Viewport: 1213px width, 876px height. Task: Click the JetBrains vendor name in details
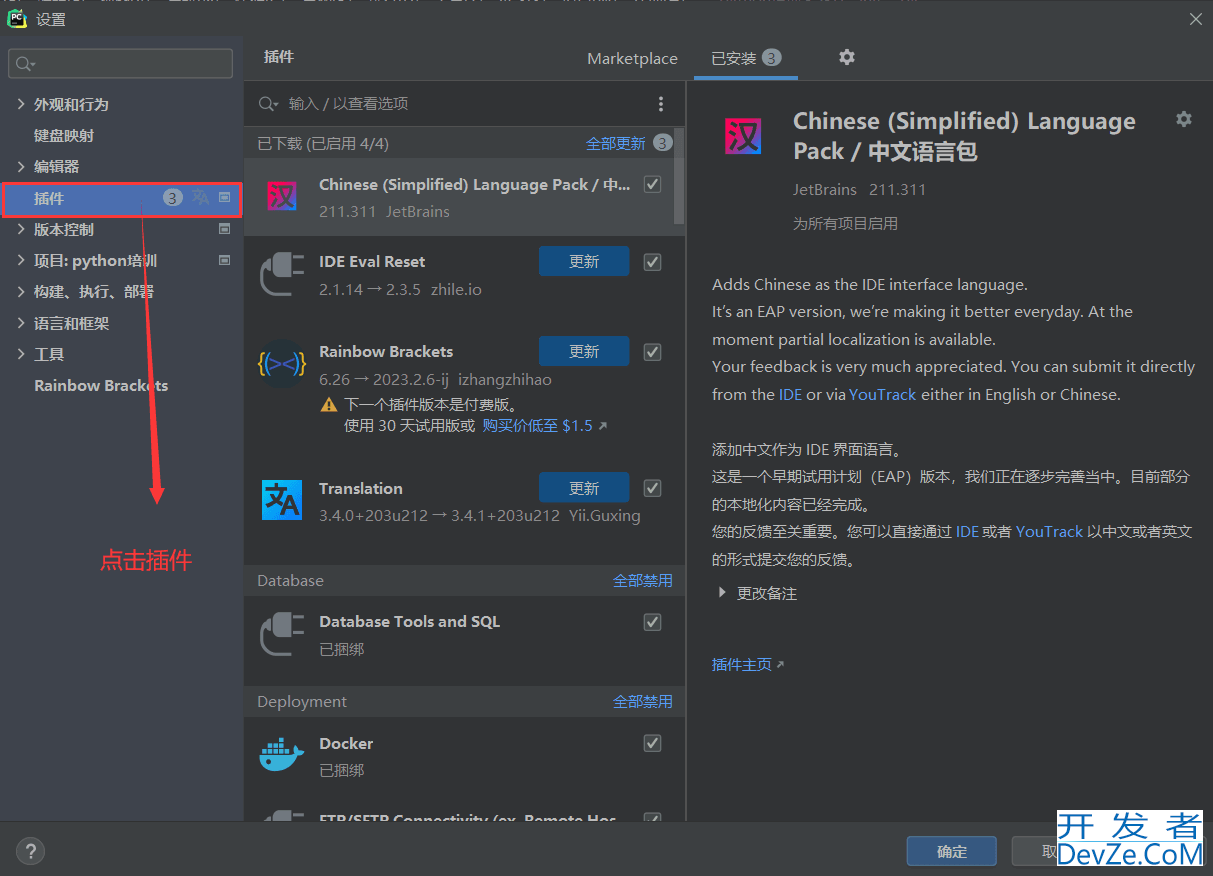pyautogui.click(x=825, y=189)
